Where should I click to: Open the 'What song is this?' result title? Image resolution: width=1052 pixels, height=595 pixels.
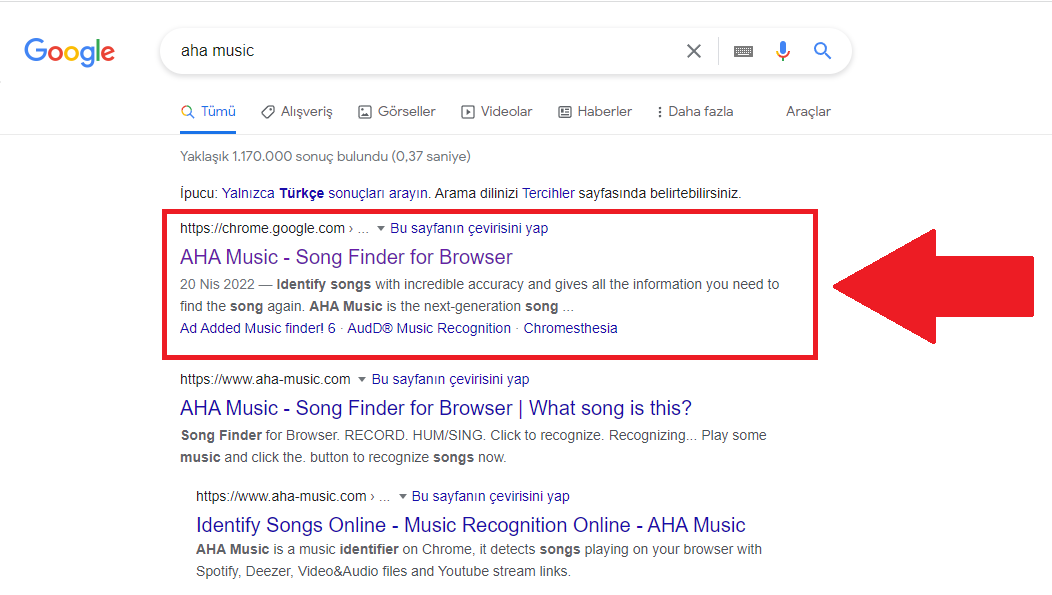point(435,408)
